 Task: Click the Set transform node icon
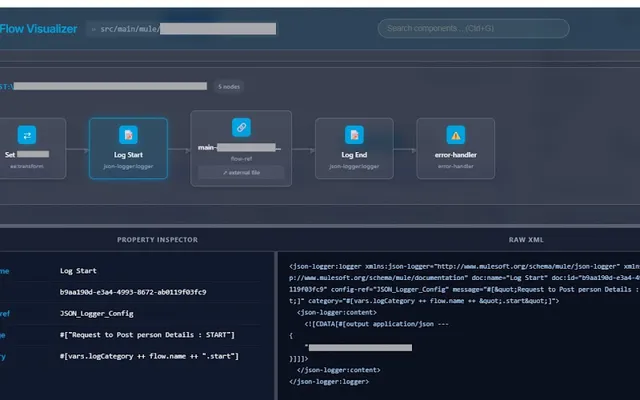click(27, 135)
